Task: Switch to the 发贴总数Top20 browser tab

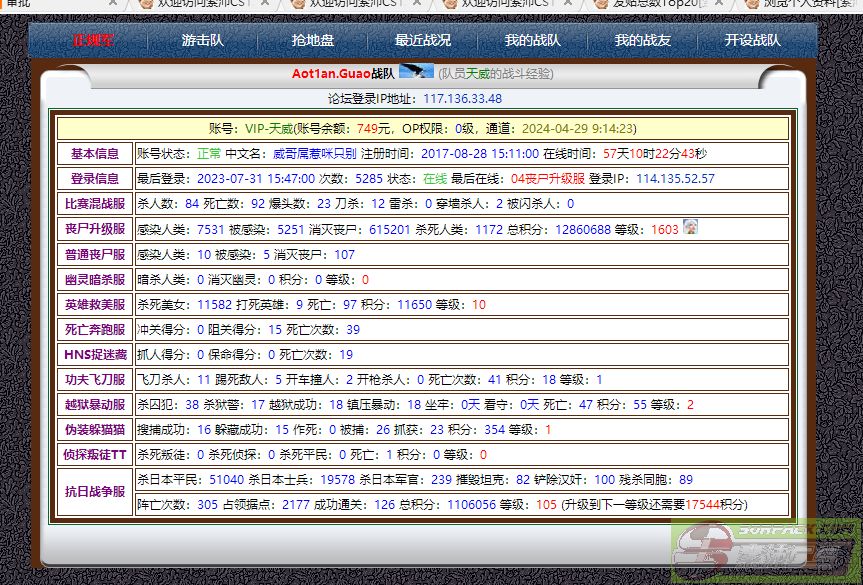Action: [x=660, y=4]
